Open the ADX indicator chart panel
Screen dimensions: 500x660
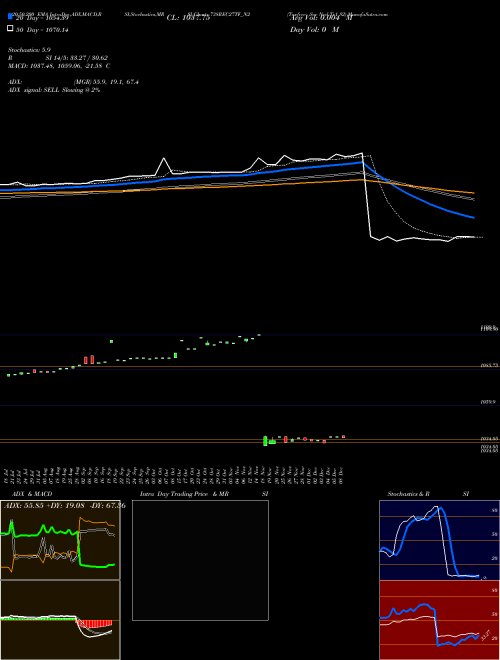click(x=60, y=540)
